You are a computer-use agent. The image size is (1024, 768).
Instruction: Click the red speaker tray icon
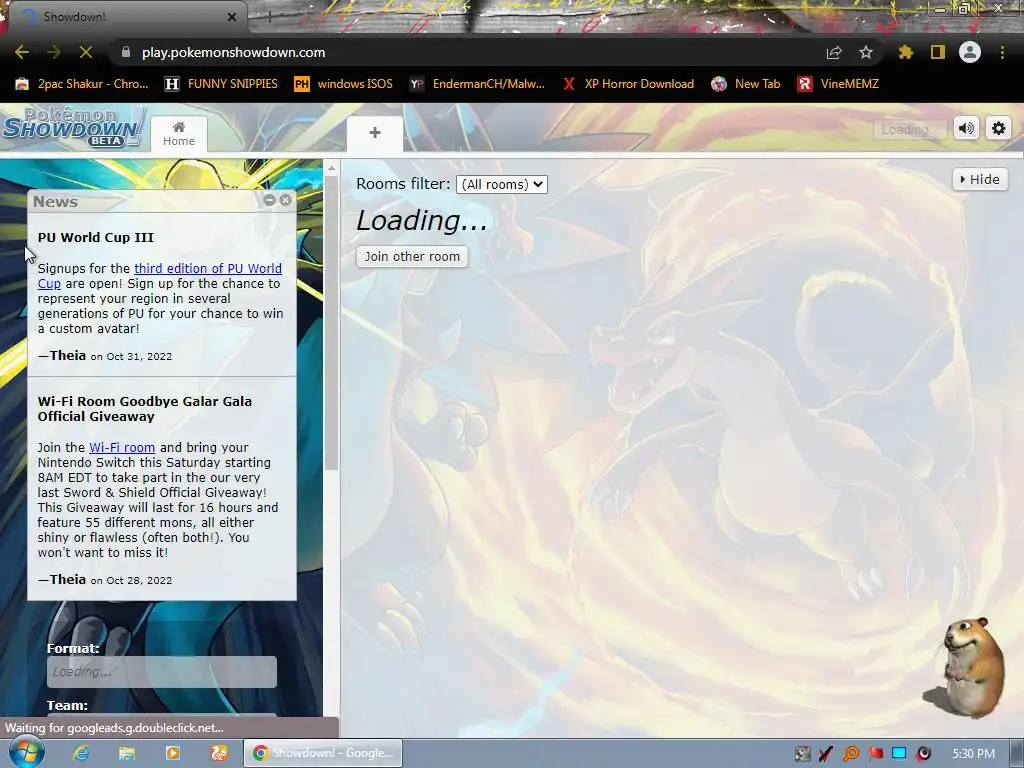[x=923, y=754]
